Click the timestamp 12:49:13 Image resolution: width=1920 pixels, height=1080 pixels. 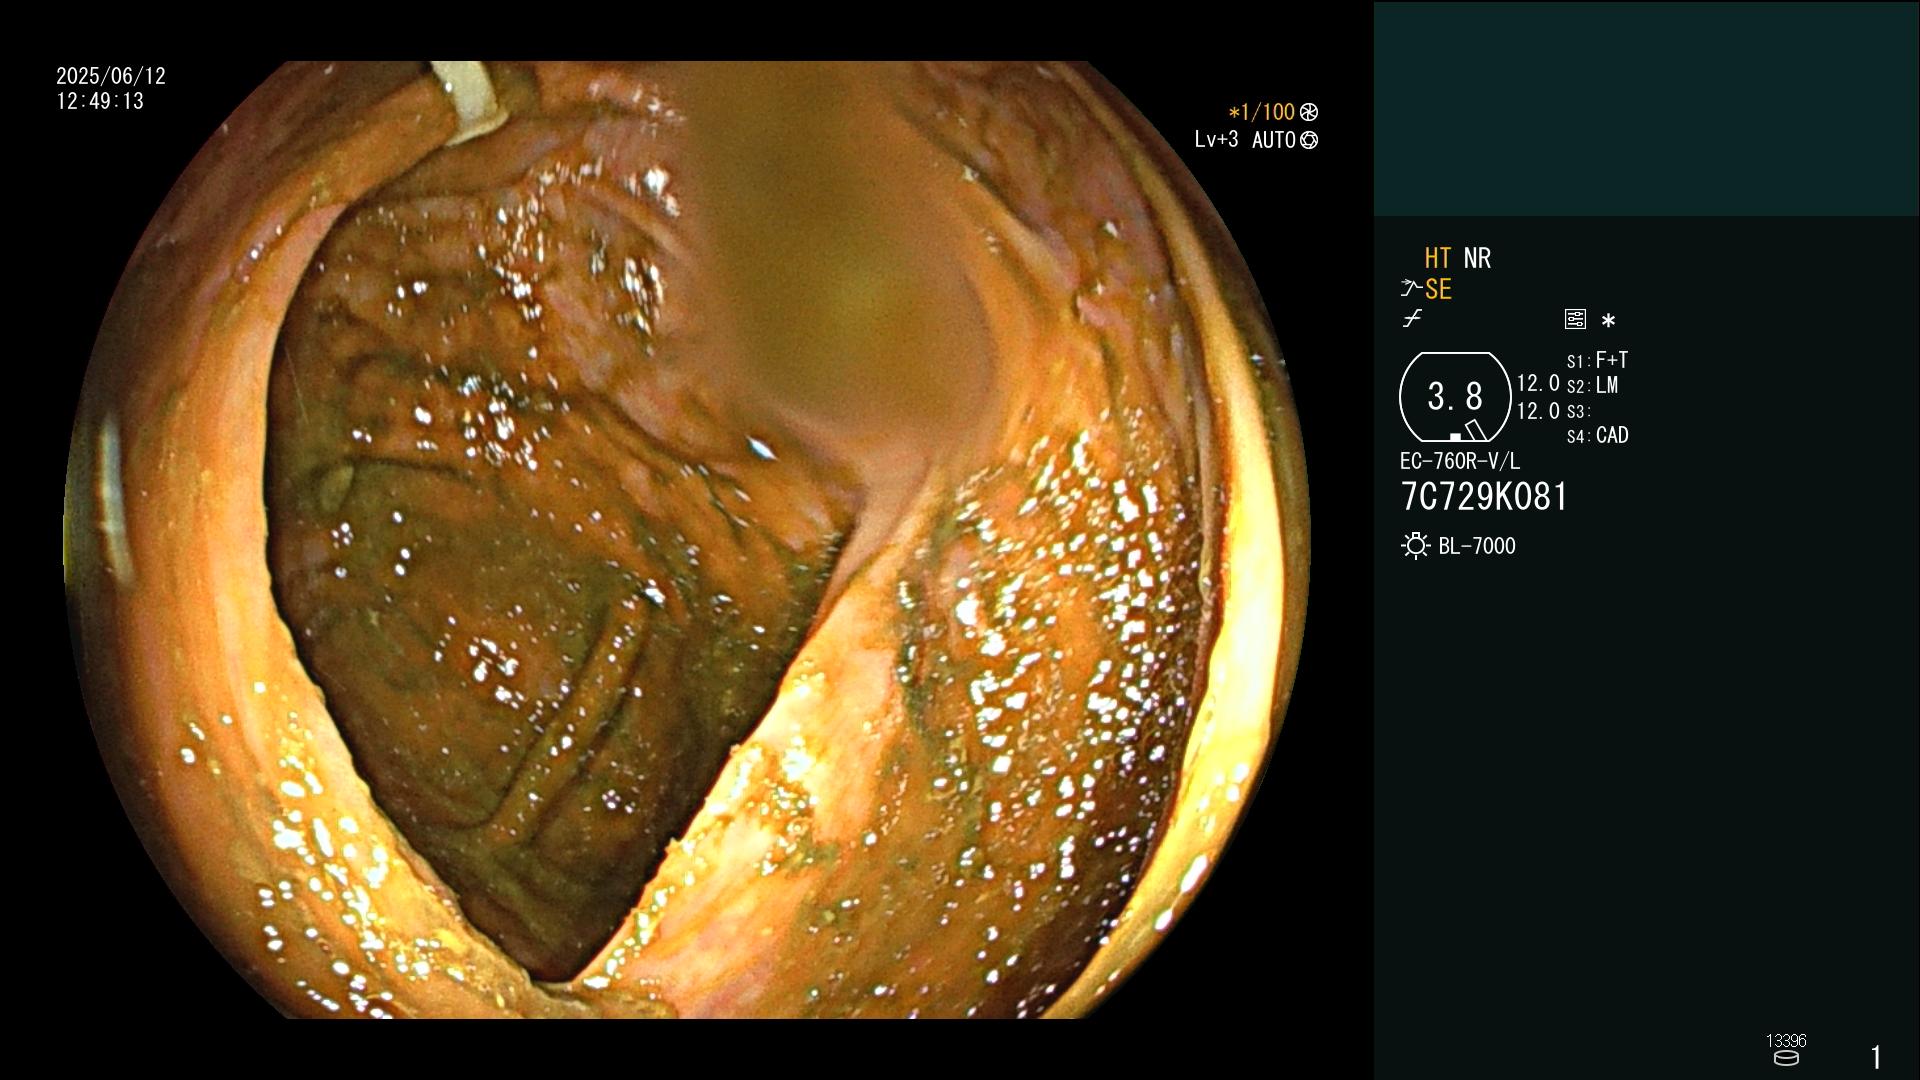click(100, 101)
